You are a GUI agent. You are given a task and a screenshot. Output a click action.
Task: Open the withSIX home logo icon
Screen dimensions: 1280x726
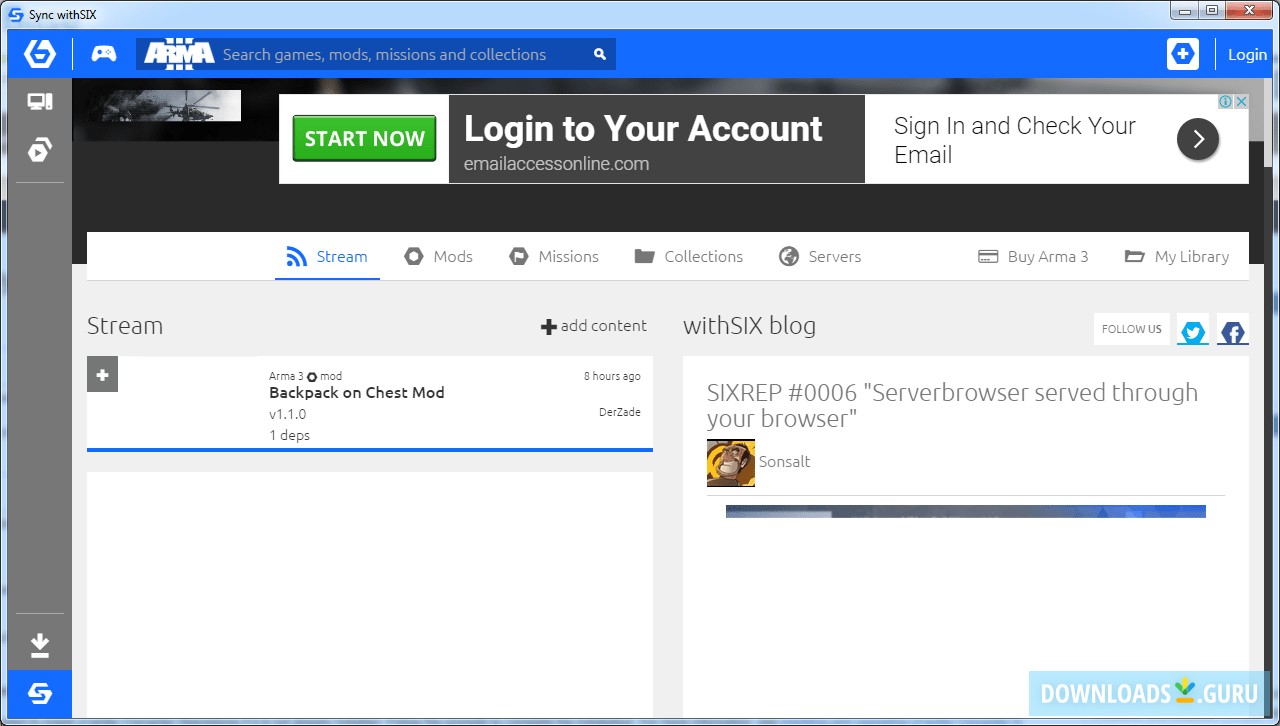(40, 54)
